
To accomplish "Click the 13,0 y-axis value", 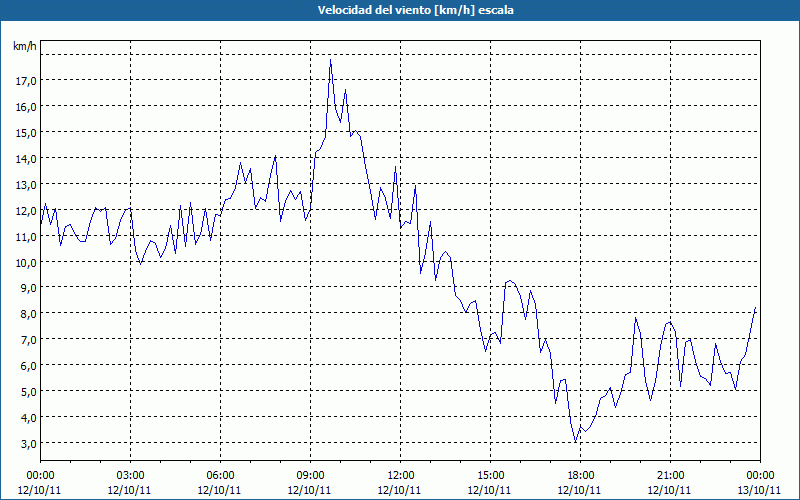I will pos(26,185).
